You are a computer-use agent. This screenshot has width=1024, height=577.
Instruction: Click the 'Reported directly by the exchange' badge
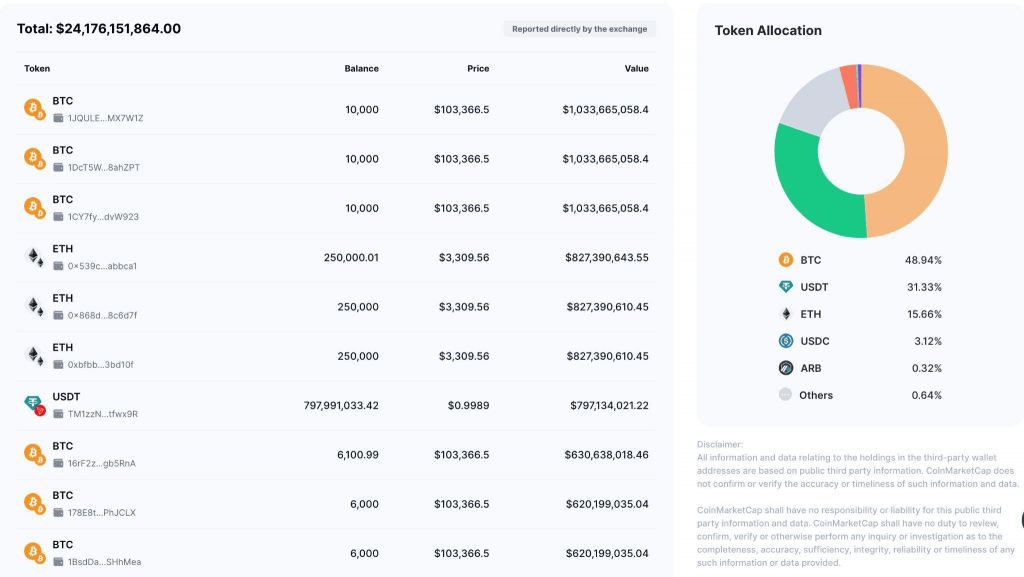click(x=579, y=29)
